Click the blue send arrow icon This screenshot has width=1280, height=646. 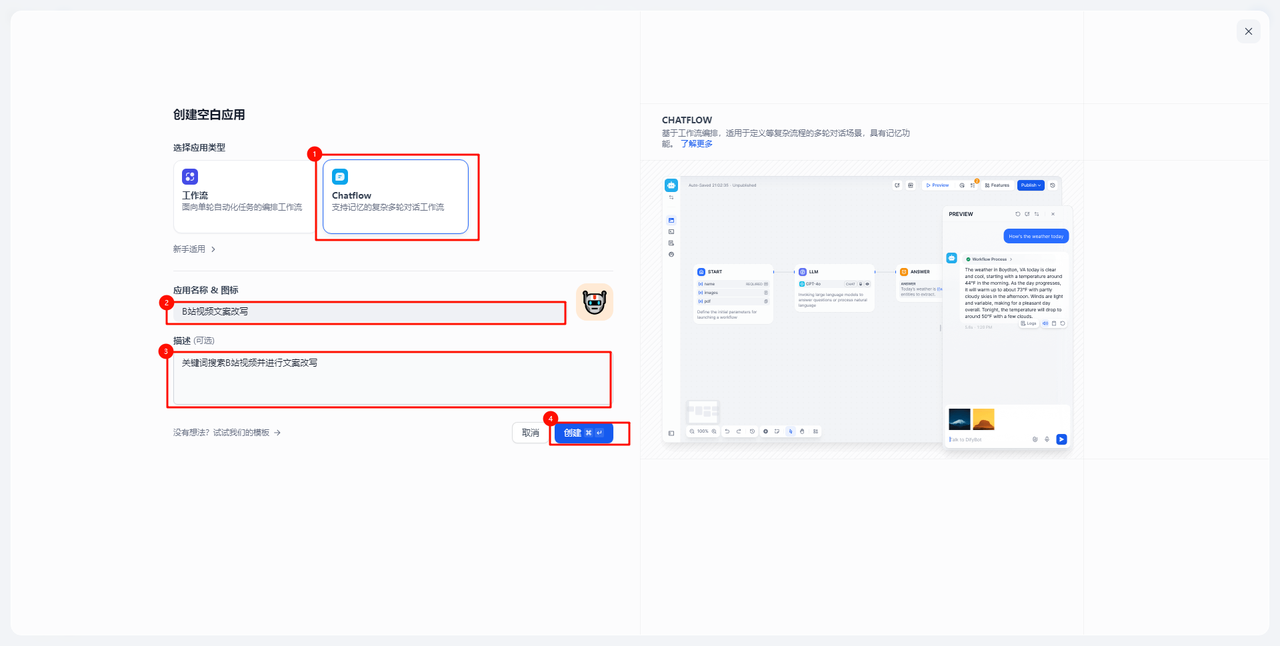pyautogui.click(x=1061, y=439)
